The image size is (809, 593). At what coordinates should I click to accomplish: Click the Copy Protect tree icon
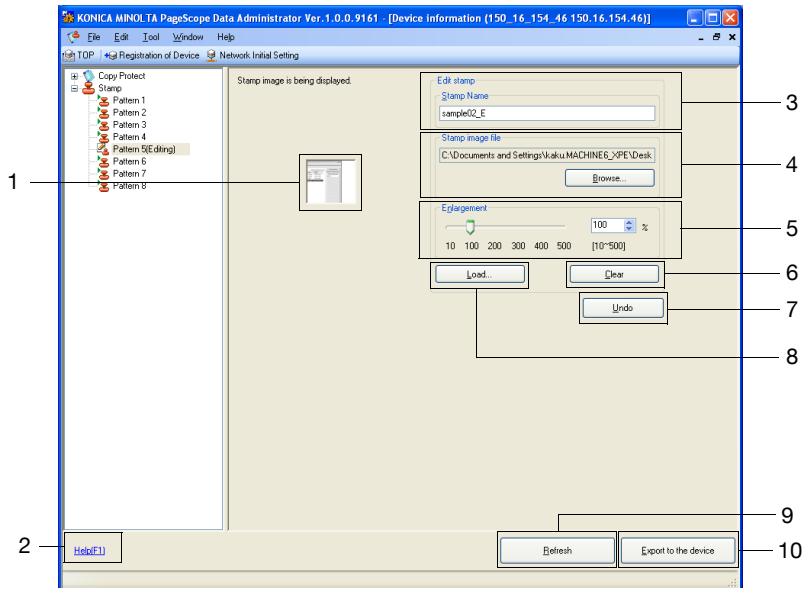click(89, 76)
